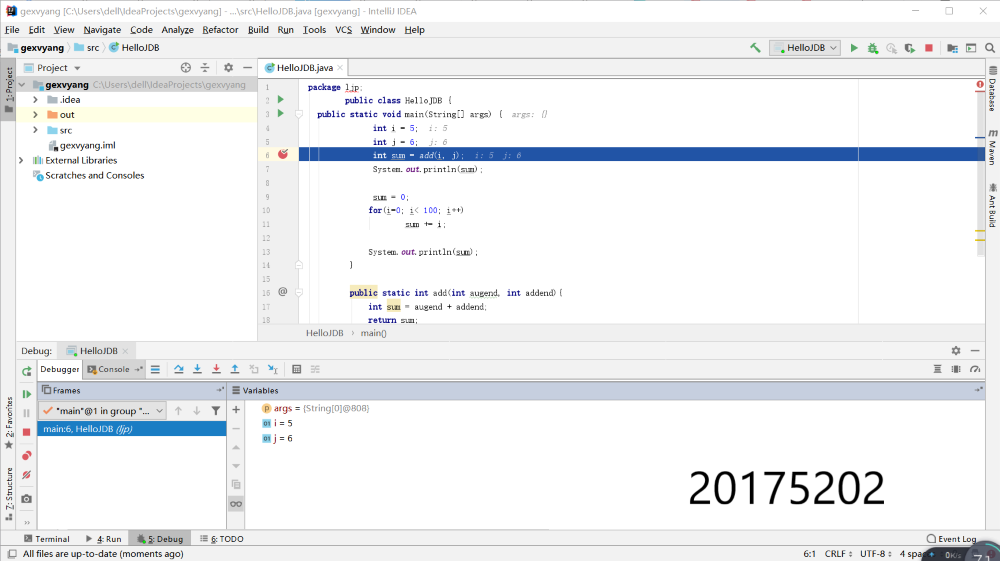Image resolution: width=1000 pixels, height=561 pixels.
Task: Open the Database side panel
Action: [x=992, y=89]
